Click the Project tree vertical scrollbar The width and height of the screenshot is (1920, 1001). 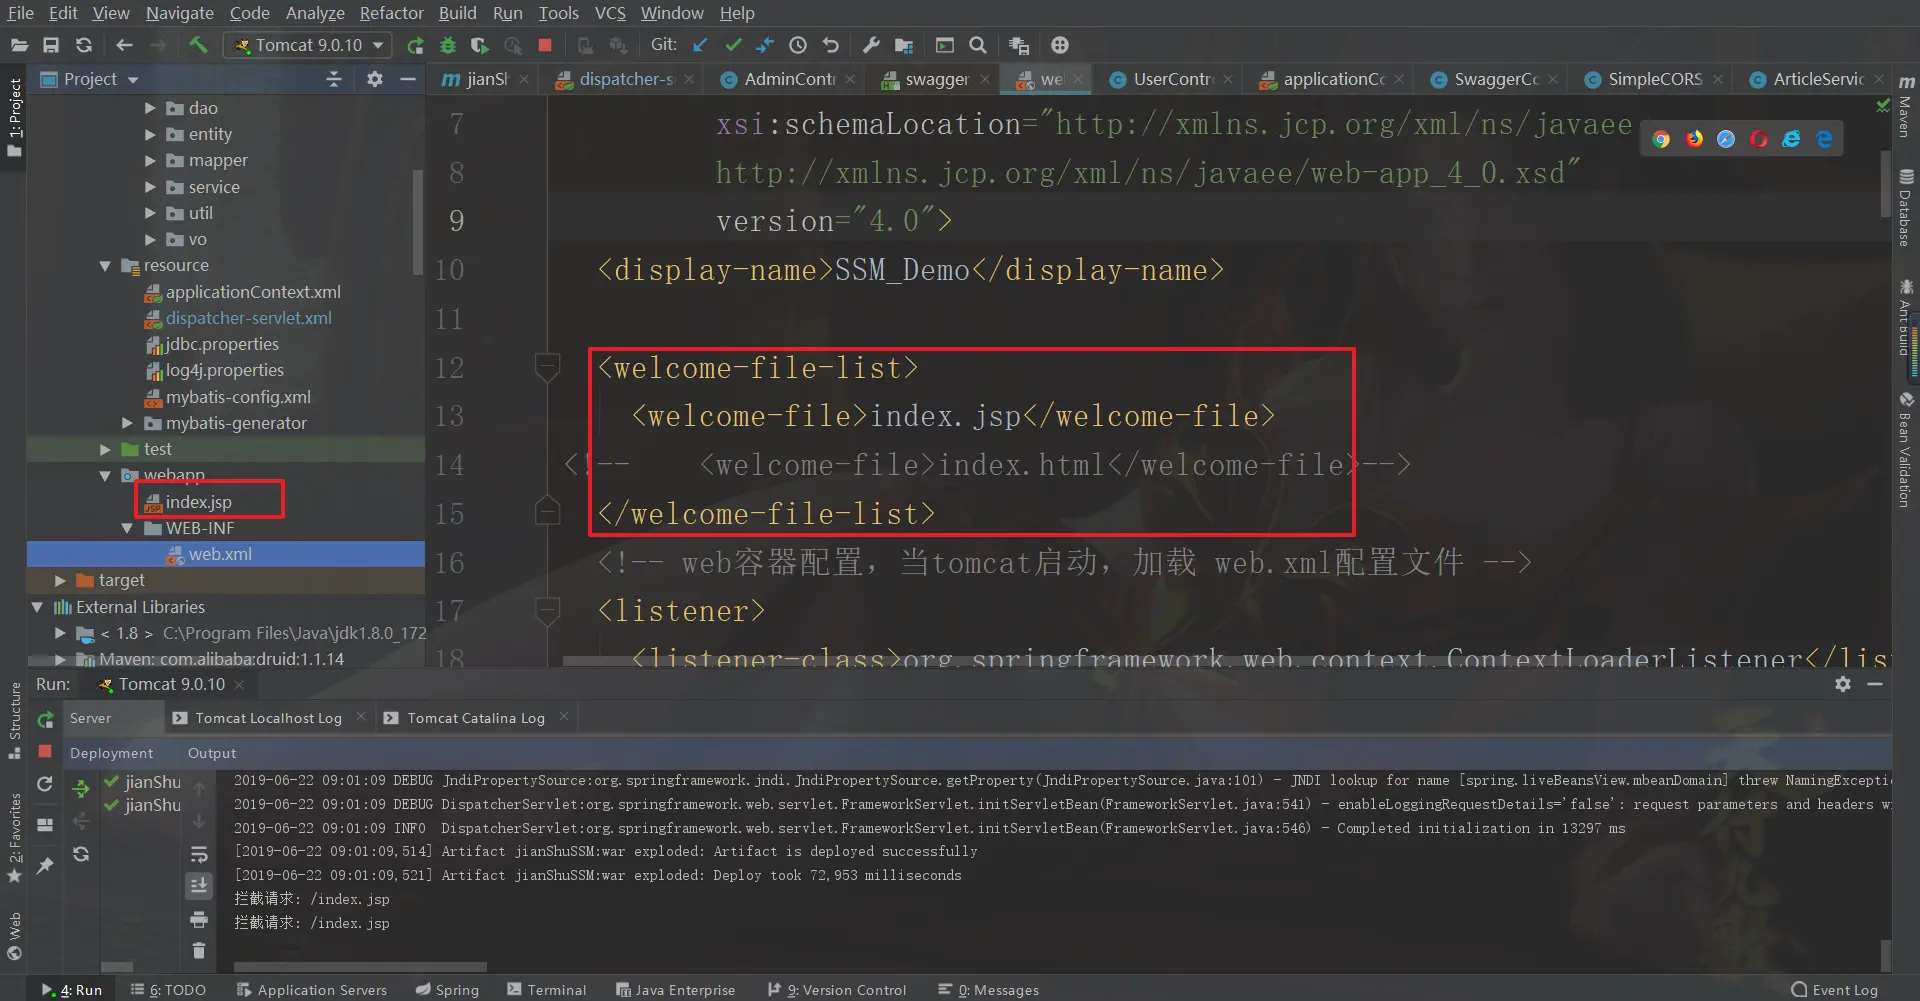point(418,220)
